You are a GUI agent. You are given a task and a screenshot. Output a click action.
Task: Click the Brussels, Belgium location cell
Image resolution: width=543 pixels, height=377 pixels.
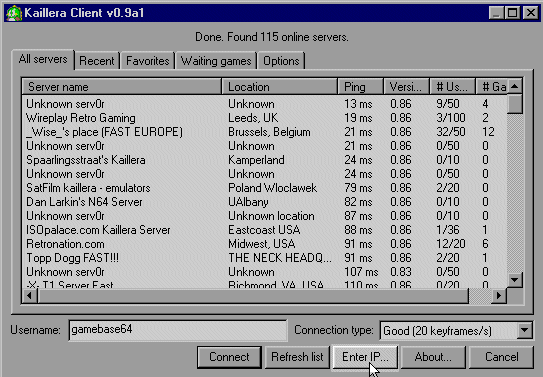pos(269,132)
